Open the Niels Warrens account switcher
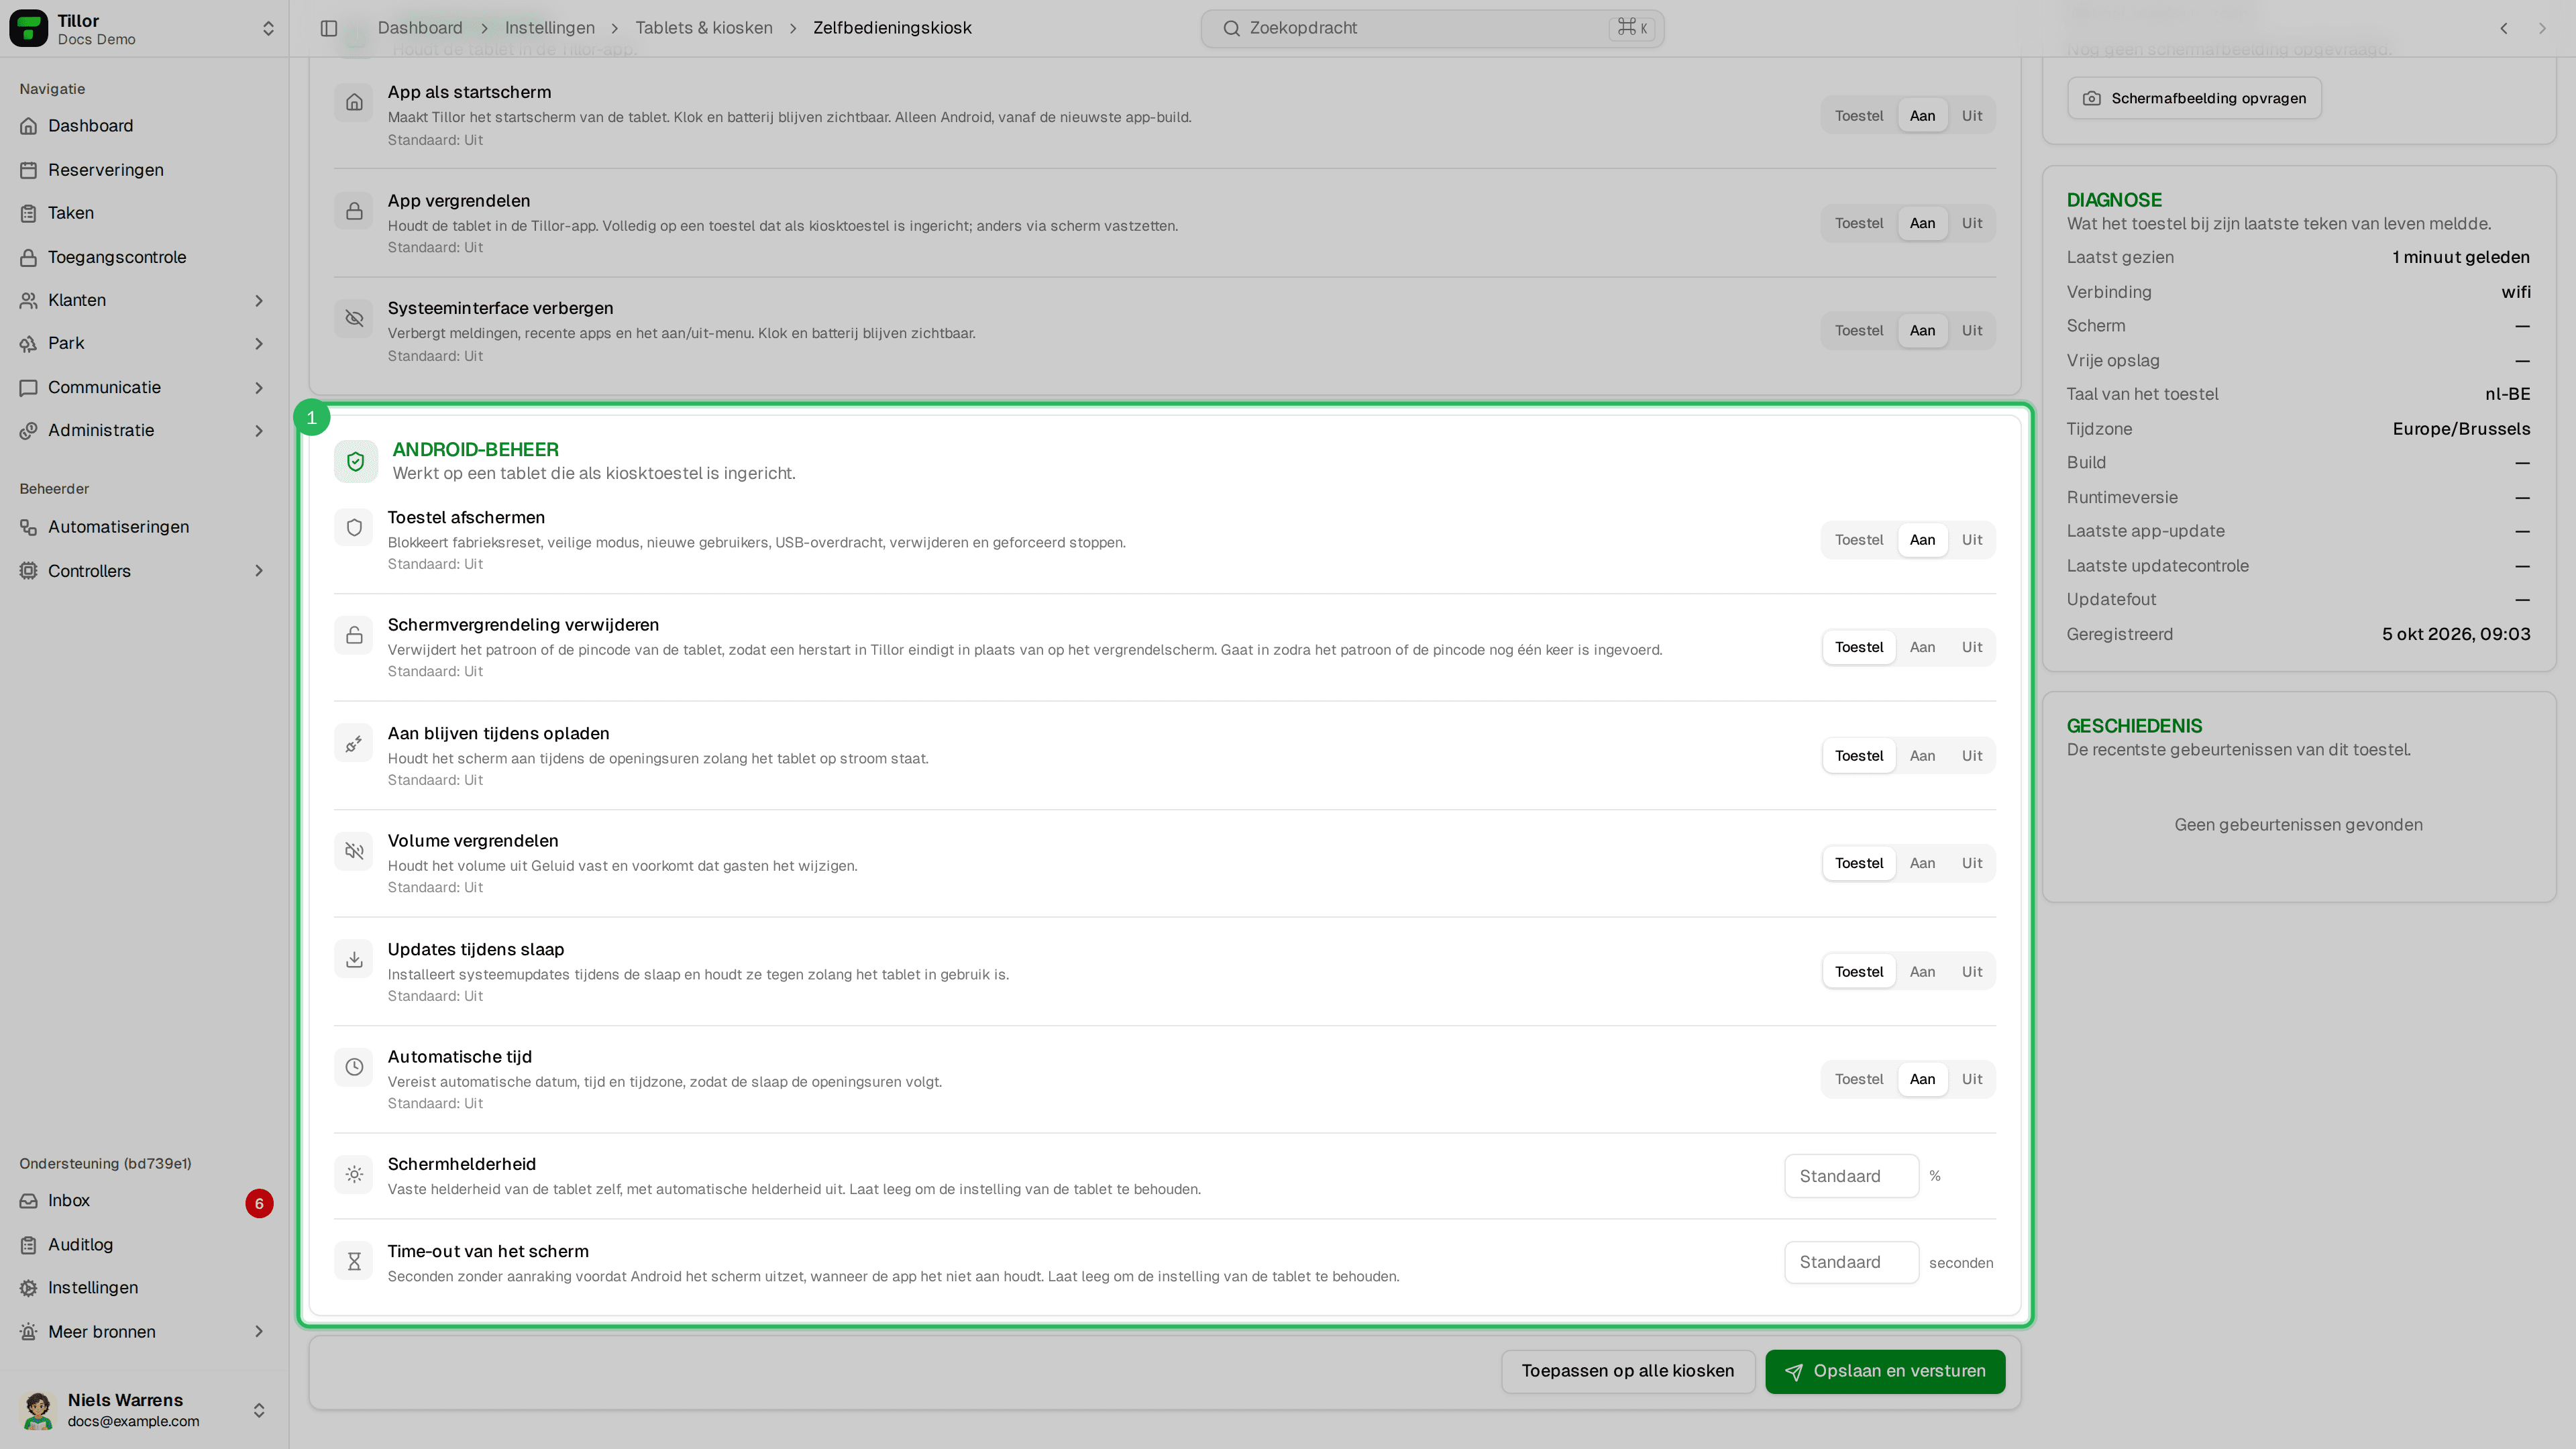This screenshot has height=1449, width=2576. click(x=144, y=1410)
